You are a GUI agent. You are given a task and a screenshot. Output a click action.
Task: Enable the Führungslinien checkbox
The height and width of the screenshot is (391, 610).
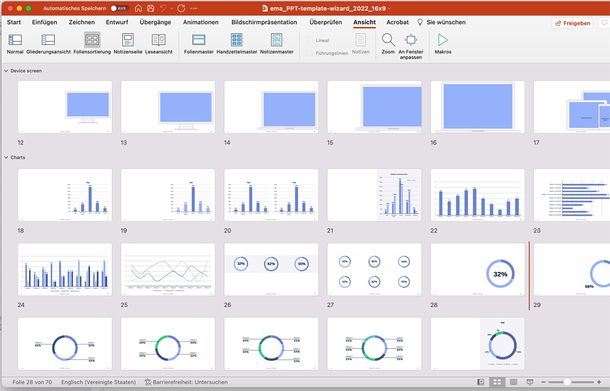(310, 53)
